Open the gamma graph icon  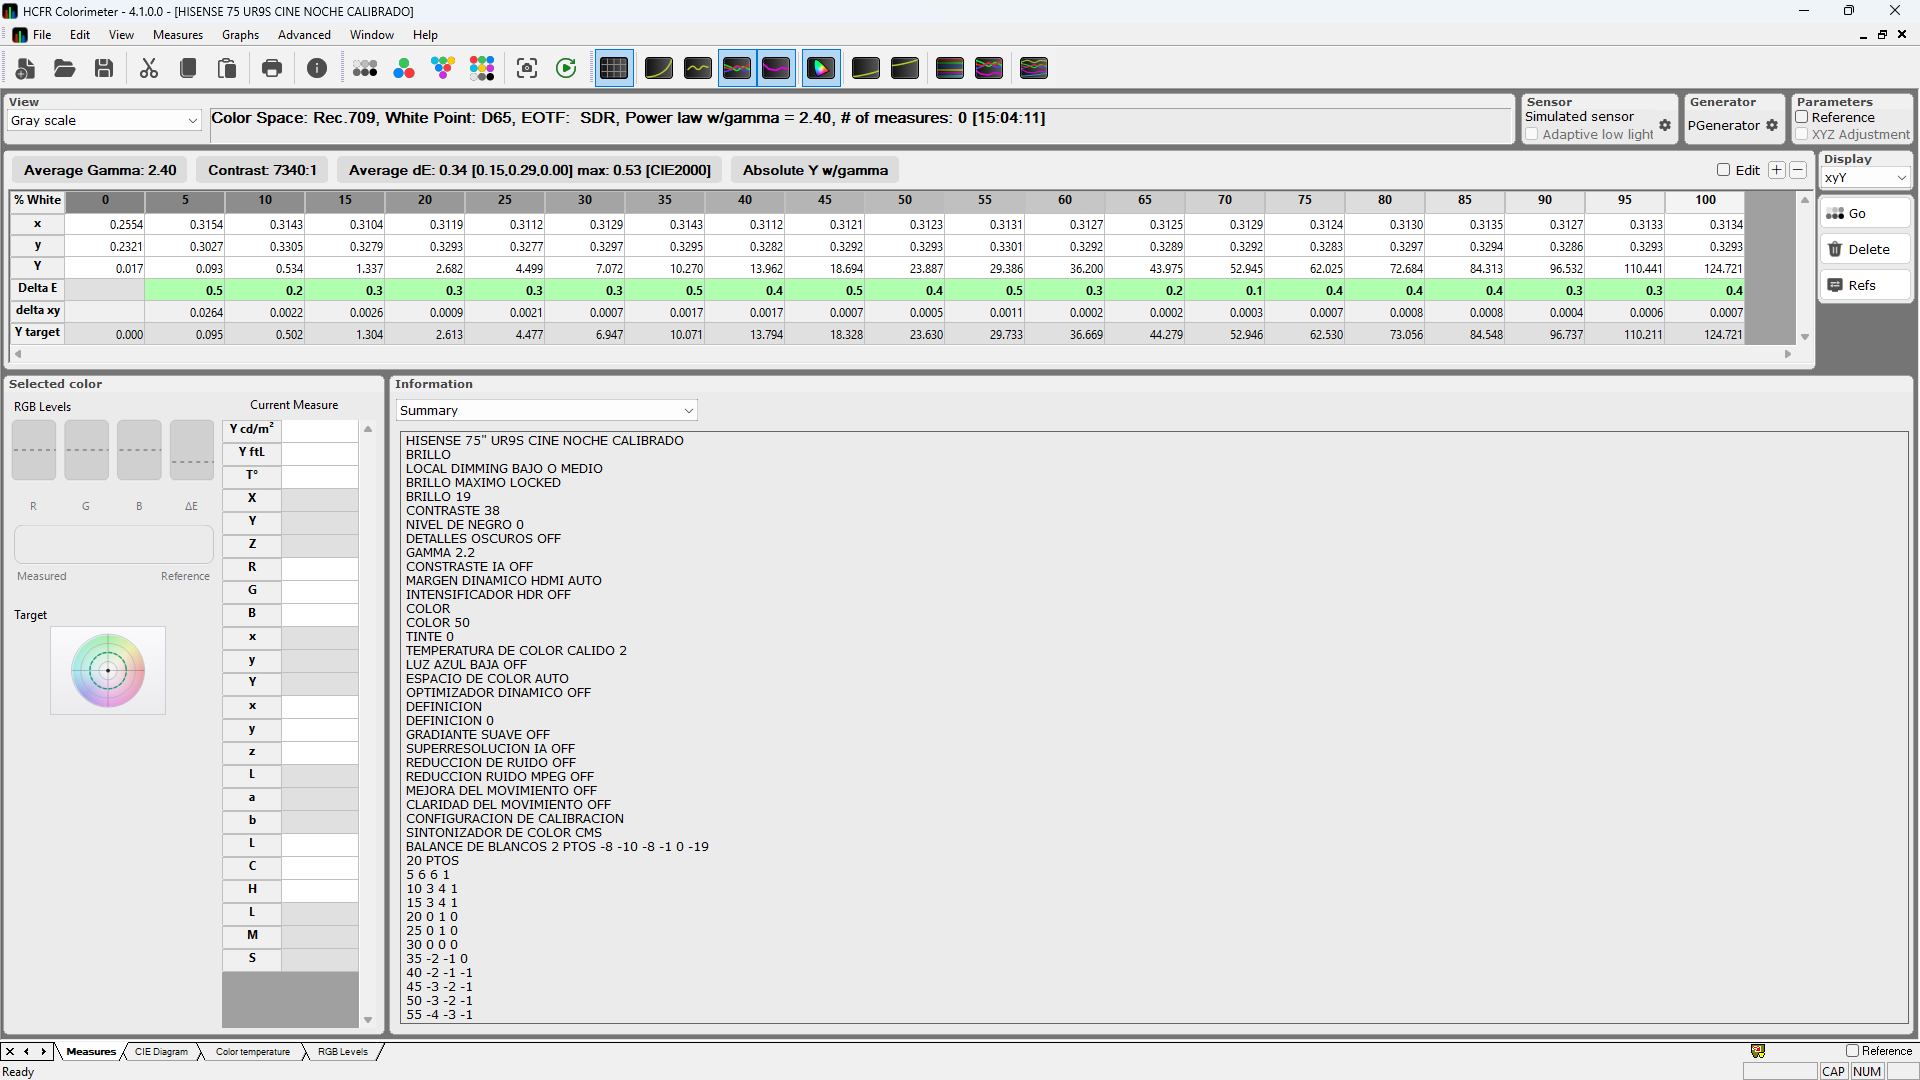tap(698, 68)
